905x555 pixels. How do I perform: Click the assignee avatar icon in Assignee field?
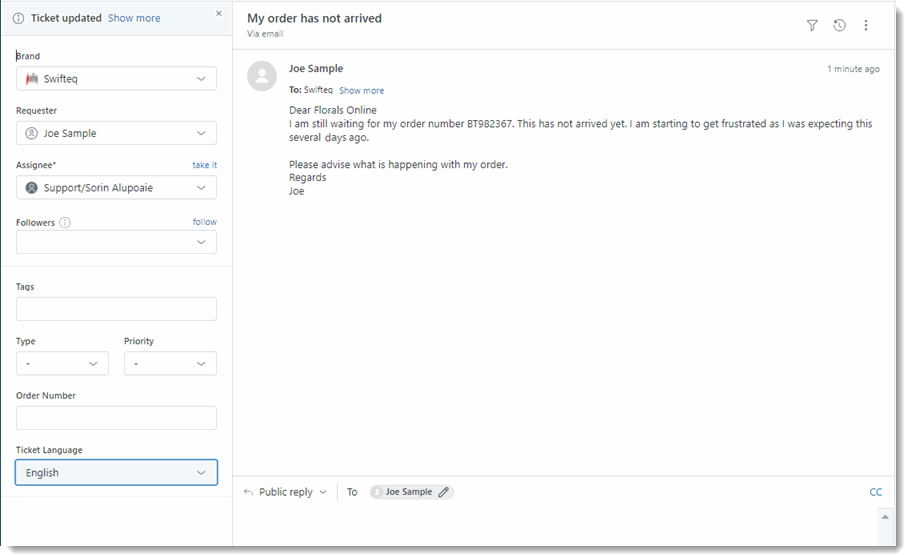pos(32,188)
